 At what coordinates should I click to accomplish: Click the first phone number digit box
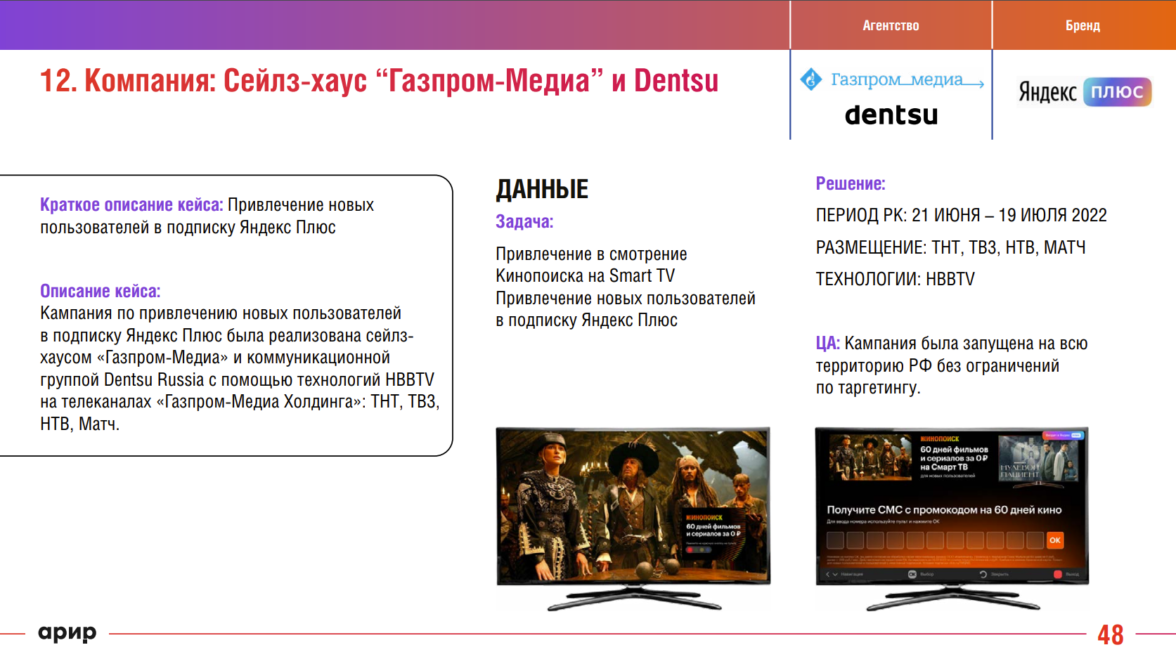coord(835,540)
